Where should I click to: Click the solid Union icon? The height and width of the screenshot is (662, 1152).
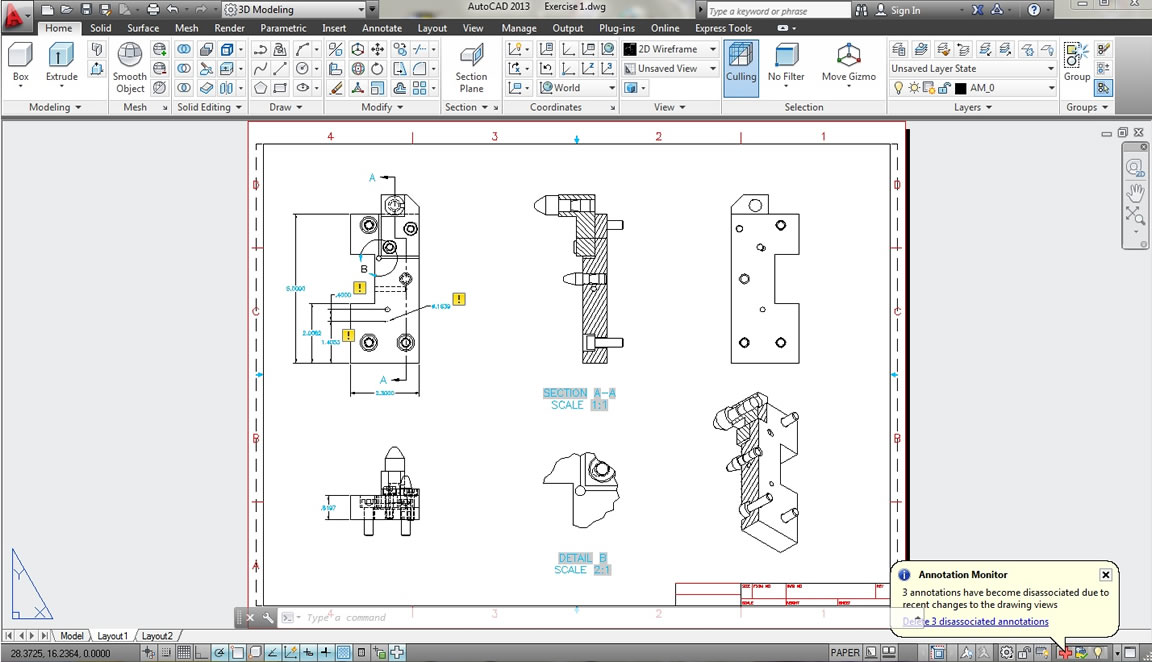184,49
